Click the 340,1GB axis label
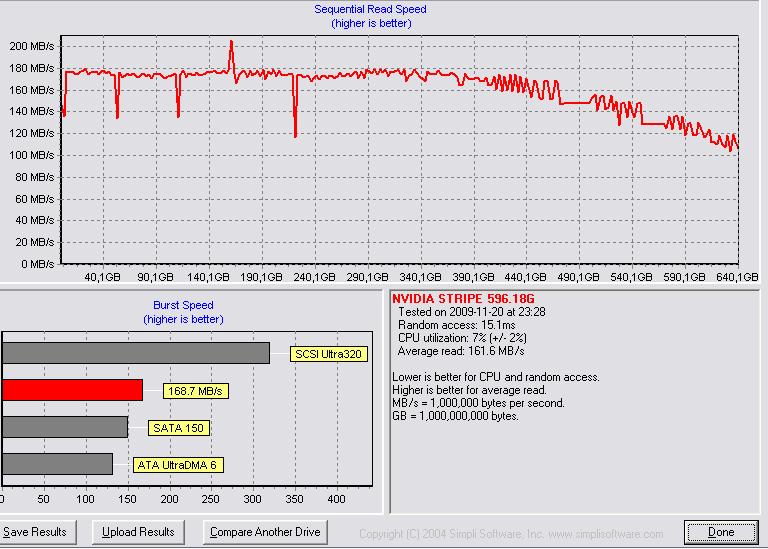Viewport: 768px width, 549px height. [420, 277]
